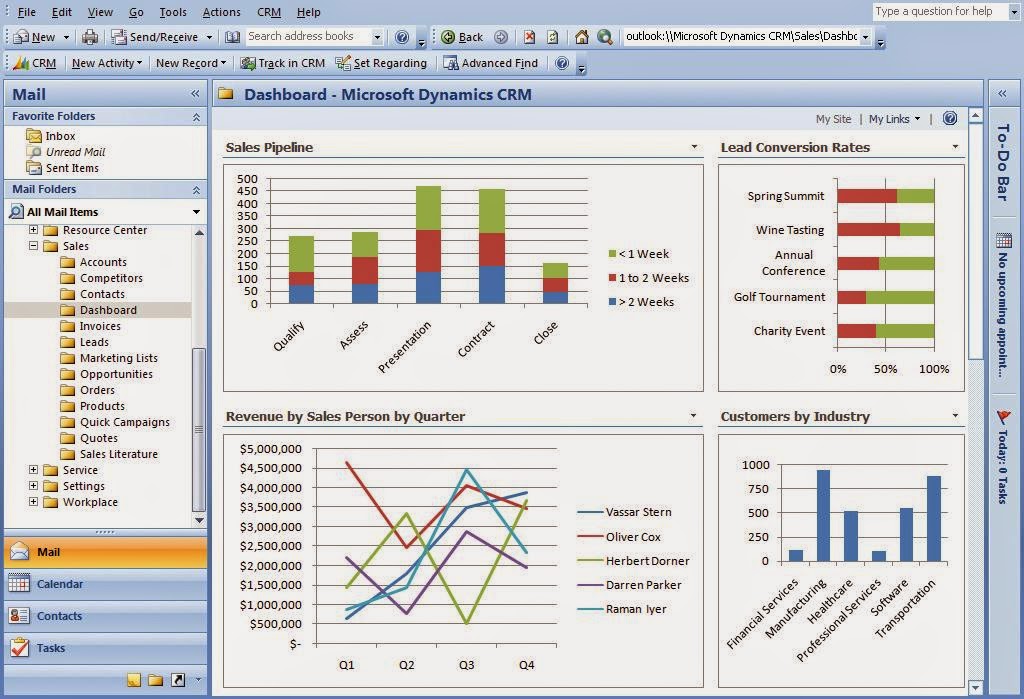Open the Tools menu
Image resolution: width=1024 pixels, height=699 pixels.
(173, 12)
